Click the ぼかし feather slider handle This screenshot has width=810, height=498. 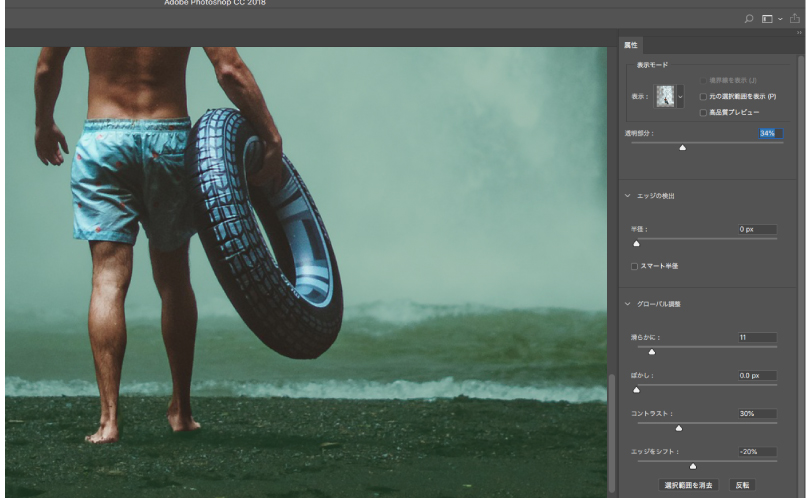click(636, 390)
